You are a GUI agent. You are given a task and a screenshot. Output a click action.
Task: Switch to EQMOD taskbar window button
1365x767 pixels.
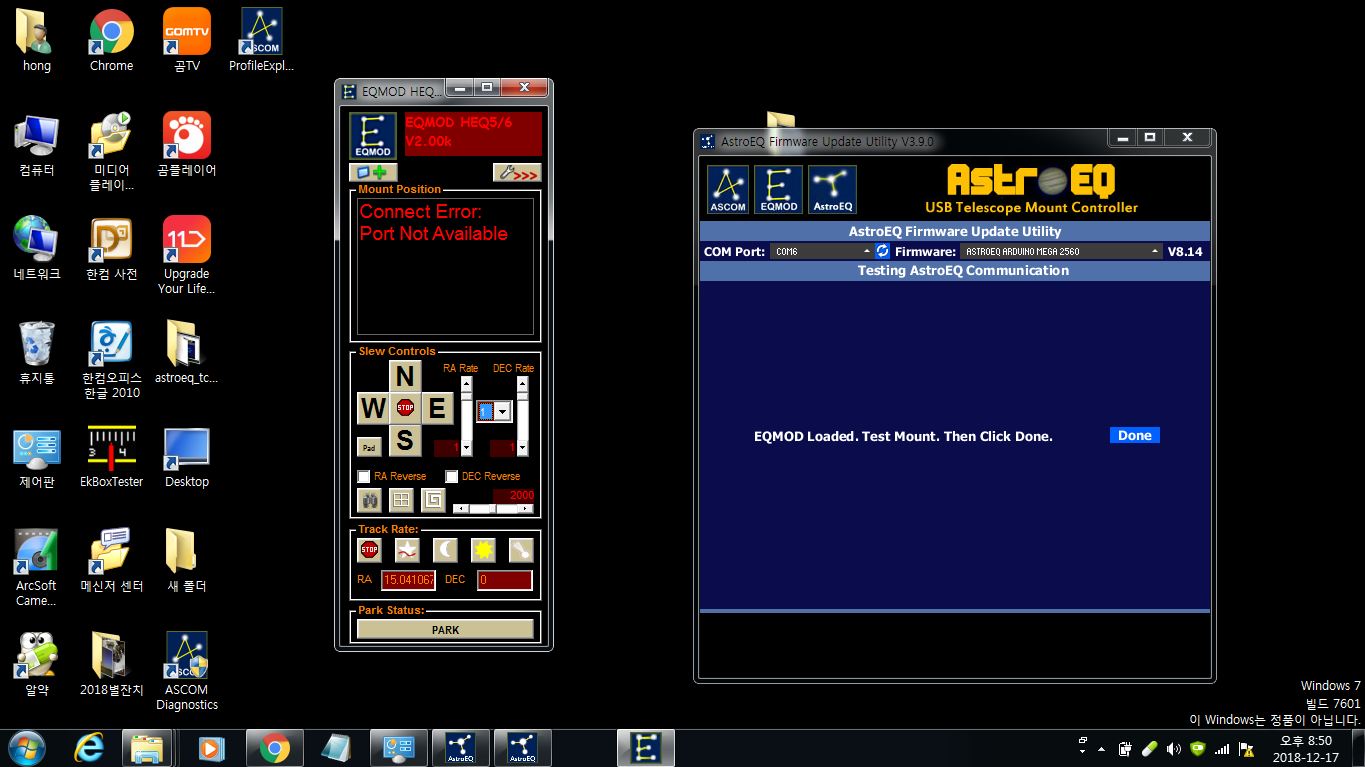(646, 748)
